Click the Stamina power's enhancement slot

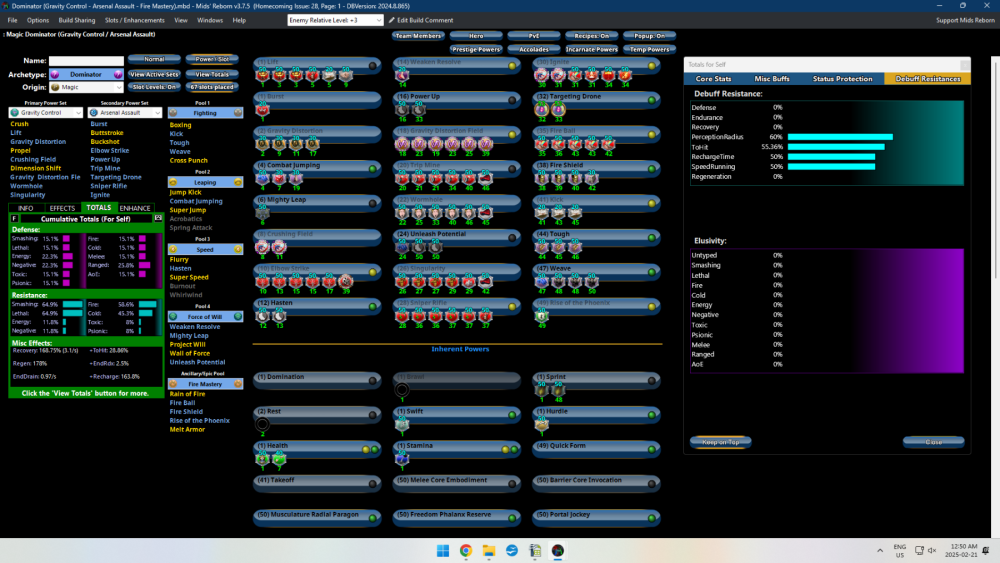[x=402, y=458]
